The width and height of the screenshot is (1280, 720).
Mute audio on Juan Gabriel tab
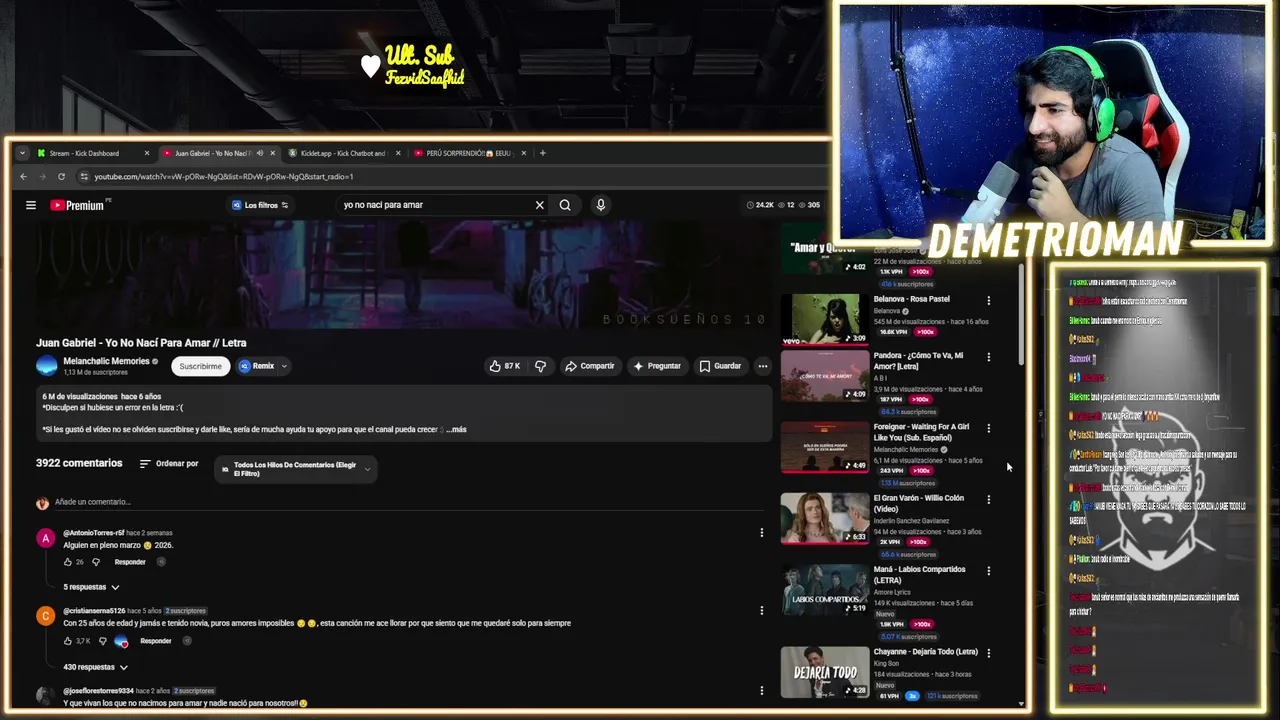click(259, 153)
